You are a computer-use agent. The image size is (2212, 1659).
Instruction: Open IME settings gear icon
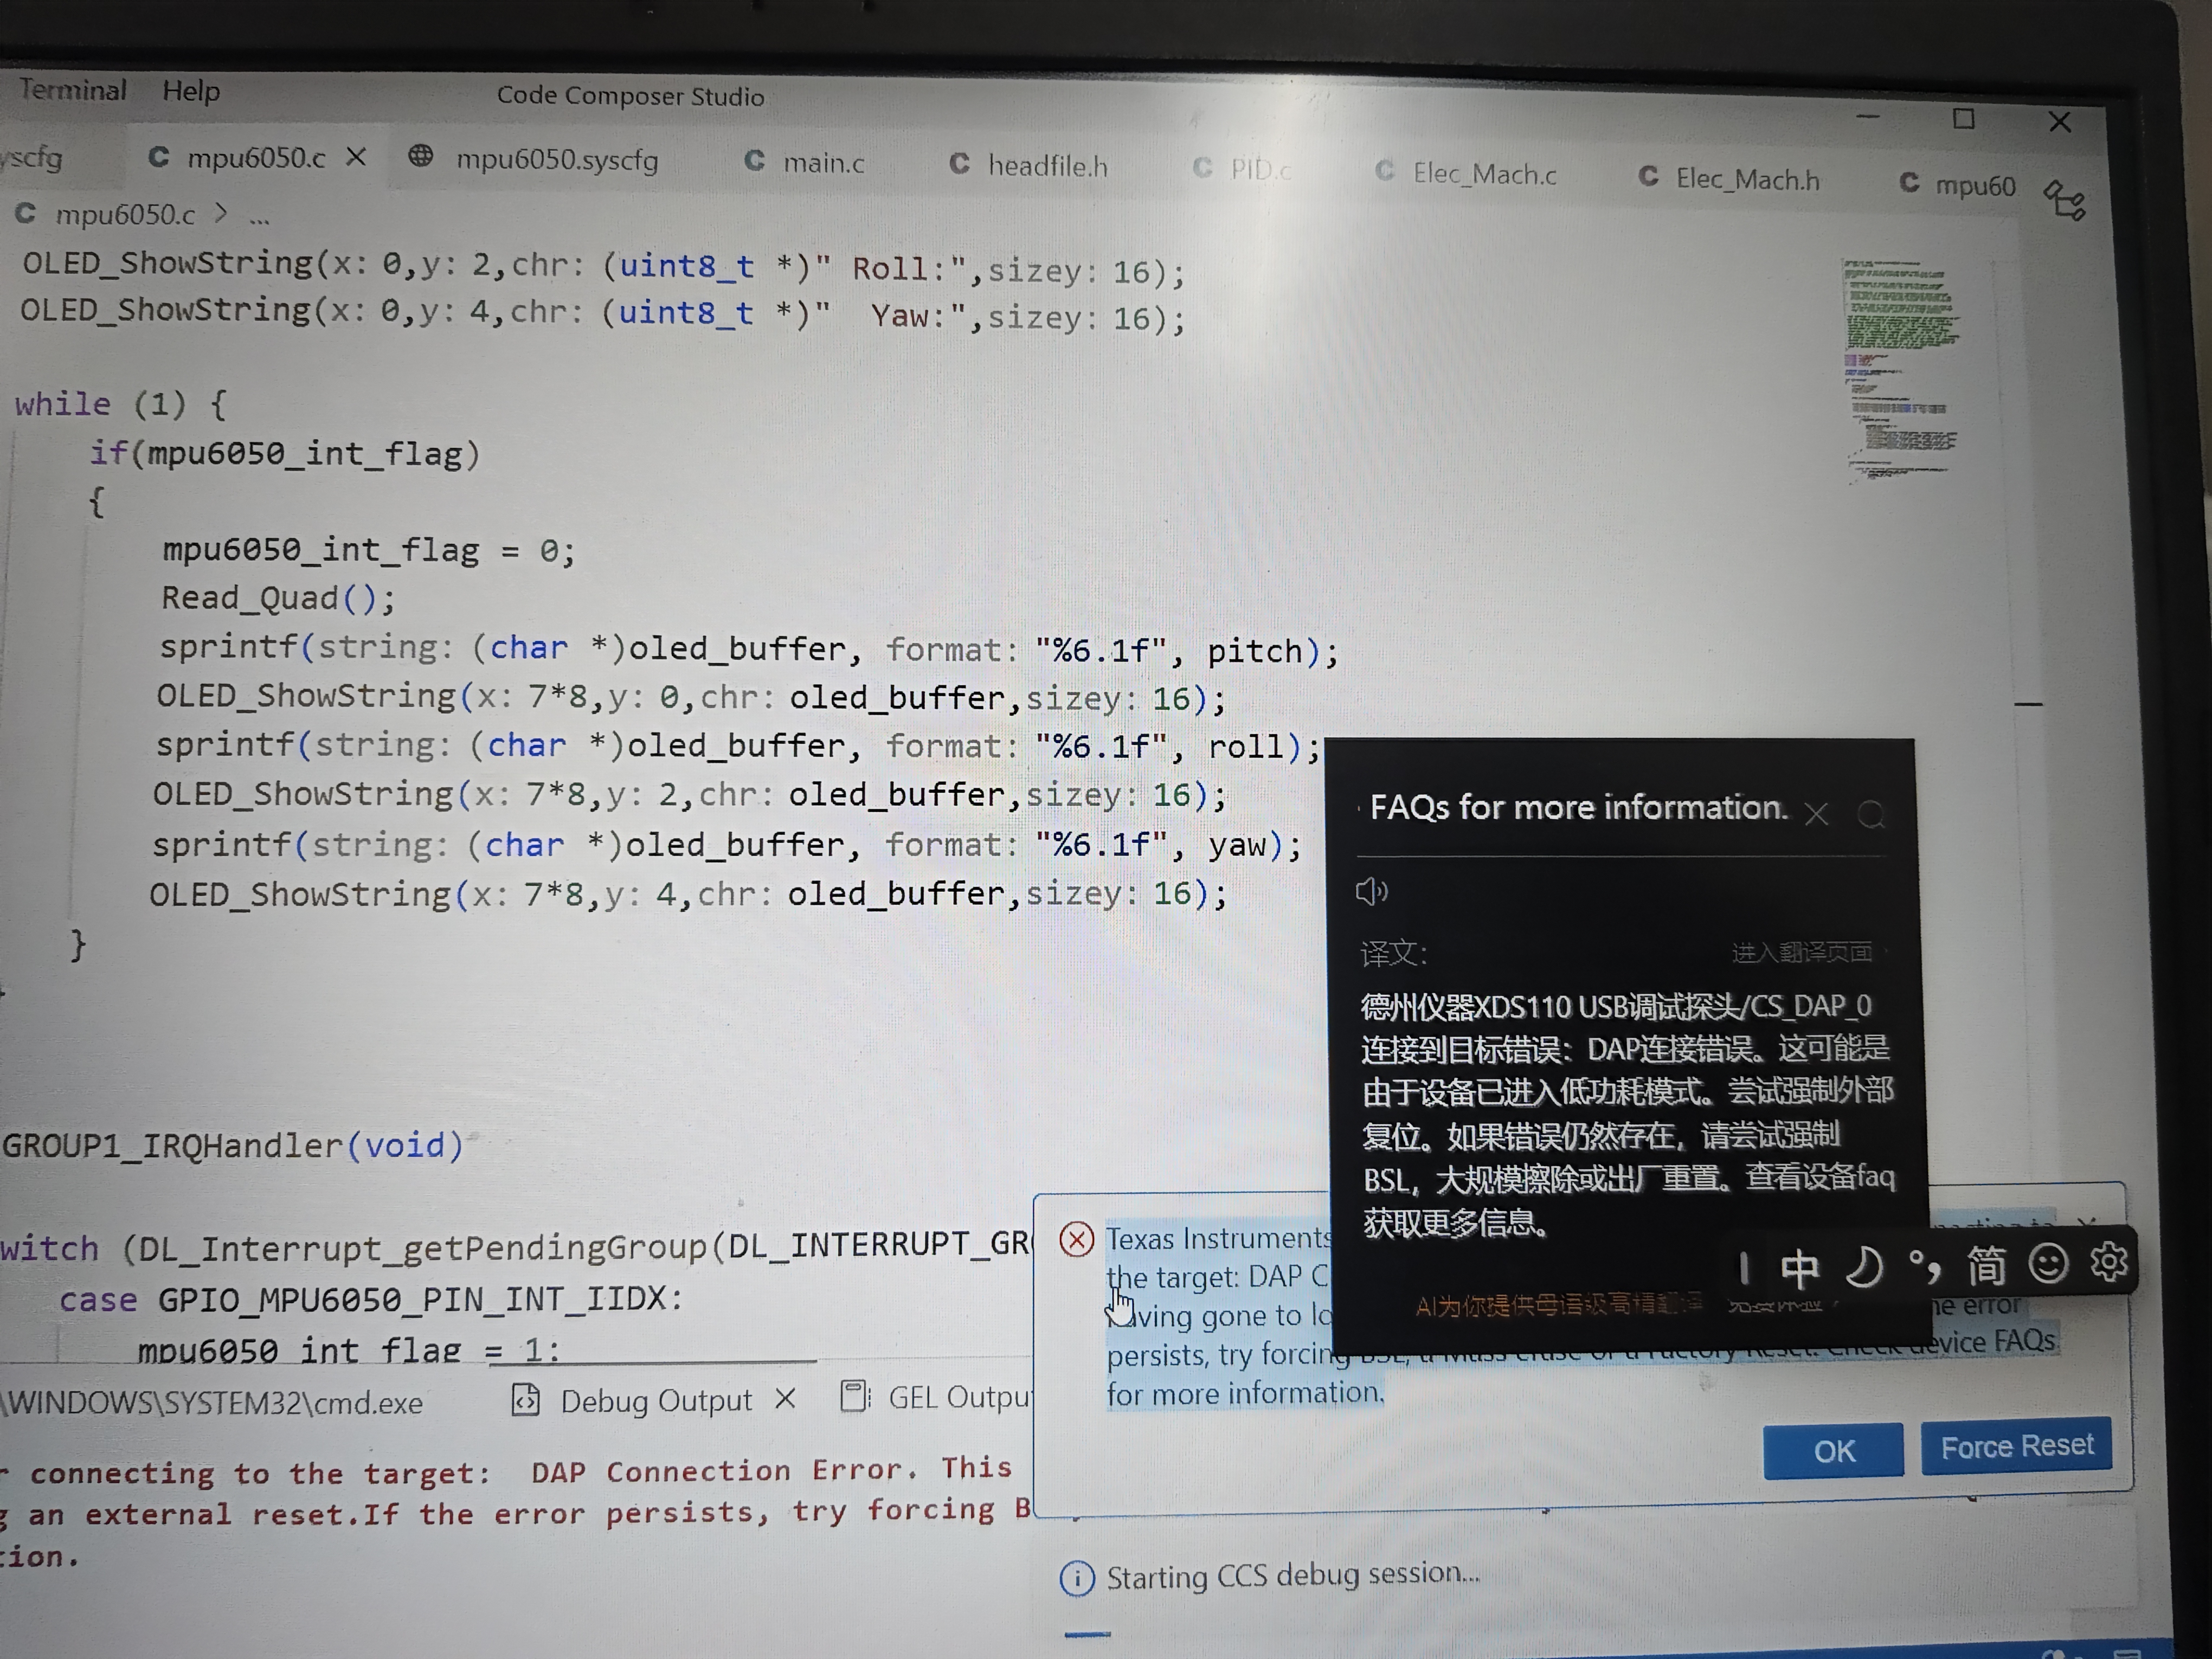[x=2108, y=1262]
